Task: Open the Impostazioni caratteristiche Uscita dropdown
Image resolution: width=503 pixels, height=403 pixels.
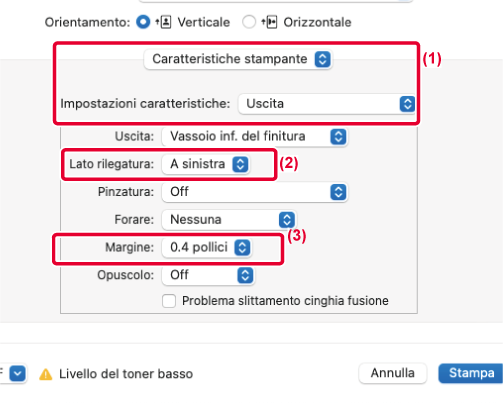Action: coord(327,104)
